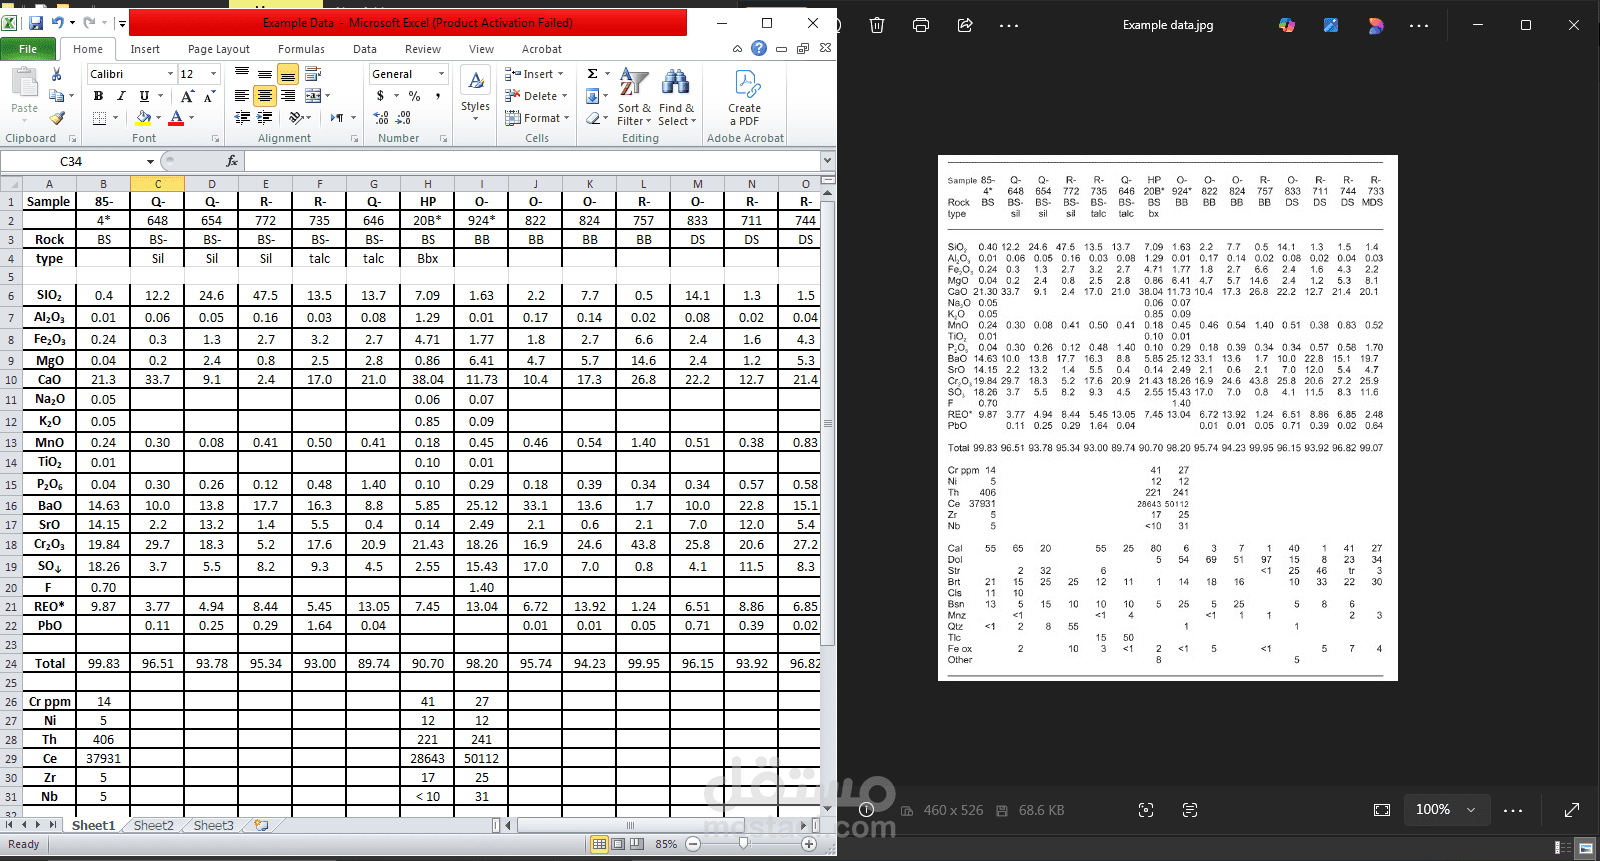The image size is (1600, 861).
Task: Apply comma style number format
Action: pos(437,96)
